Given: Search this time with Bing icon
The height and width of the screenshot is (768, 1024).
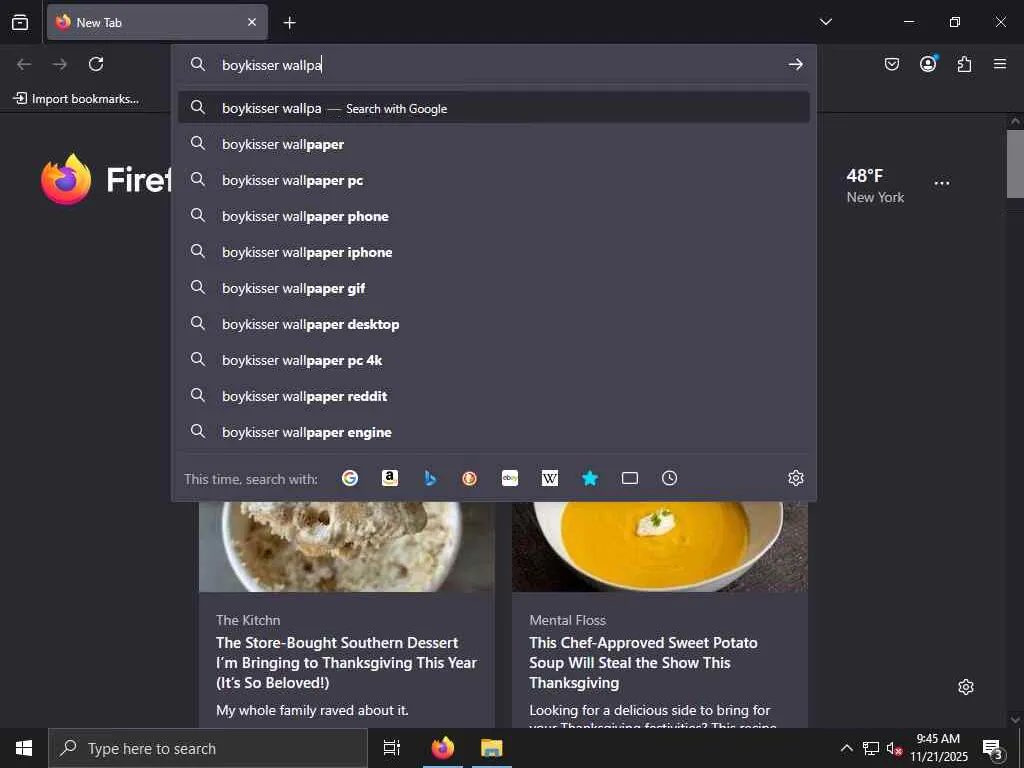Looking at the screenshot, I should click(430, 478).
